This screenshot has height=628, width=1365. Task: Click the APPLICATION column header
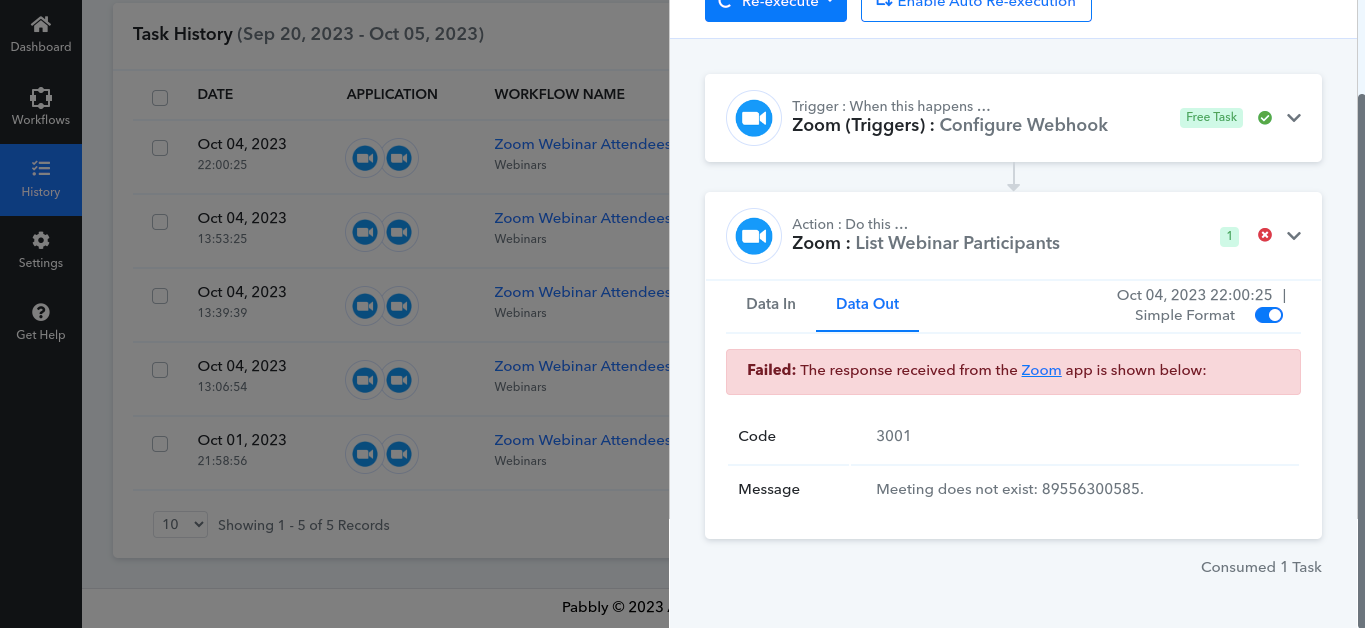click(392, 94)
